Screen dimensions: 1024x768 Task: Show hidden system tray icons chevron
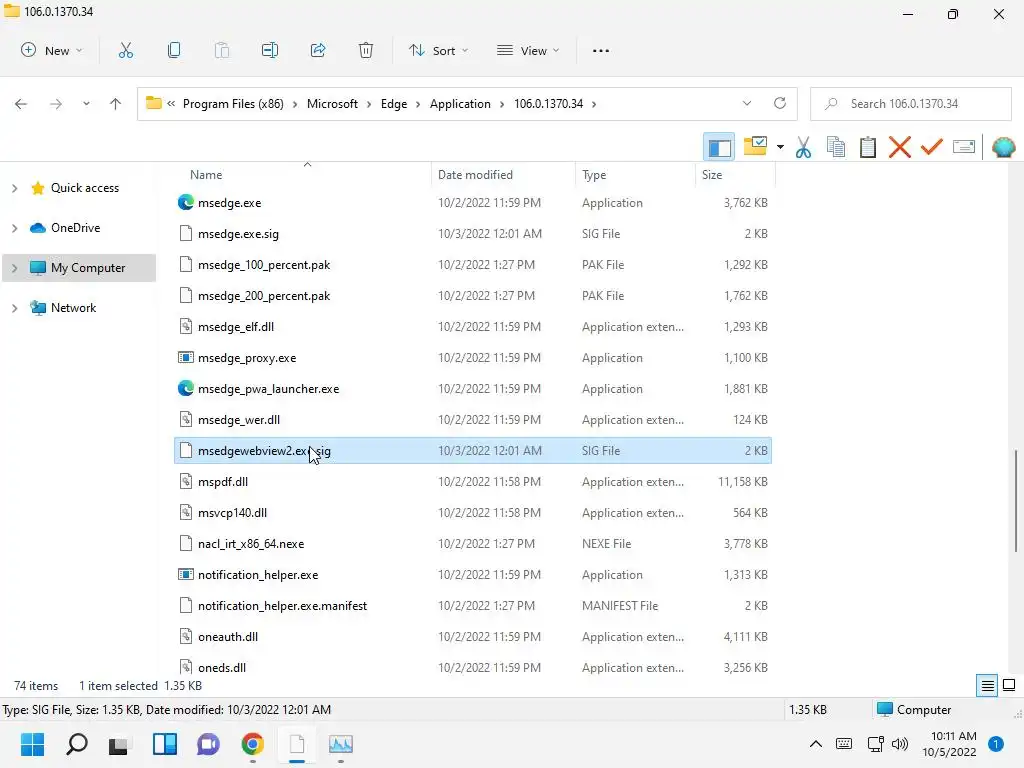(x=816, y=744)
